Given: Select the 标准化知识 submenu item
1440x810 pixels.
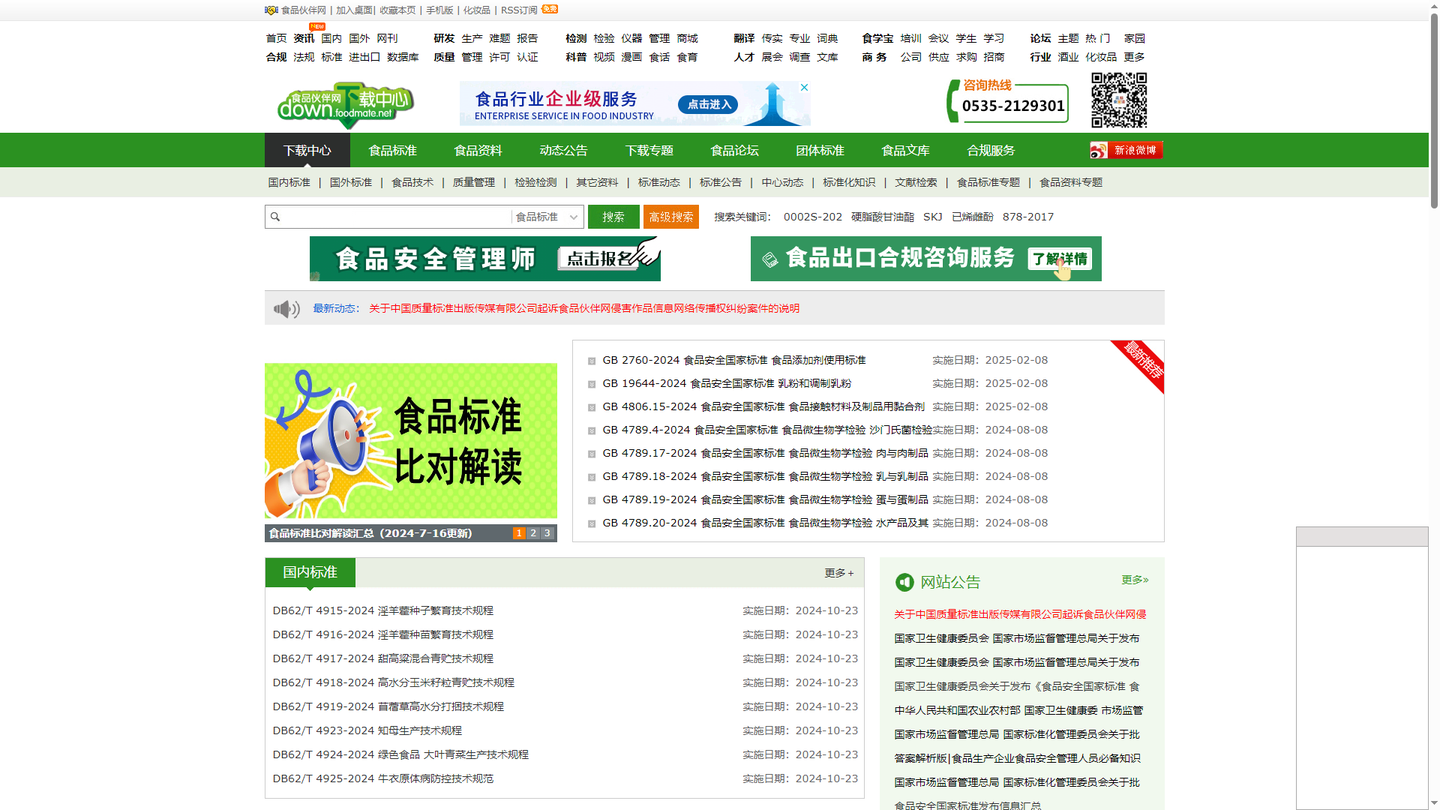Looking at the screenshot, I should (849, 183).
